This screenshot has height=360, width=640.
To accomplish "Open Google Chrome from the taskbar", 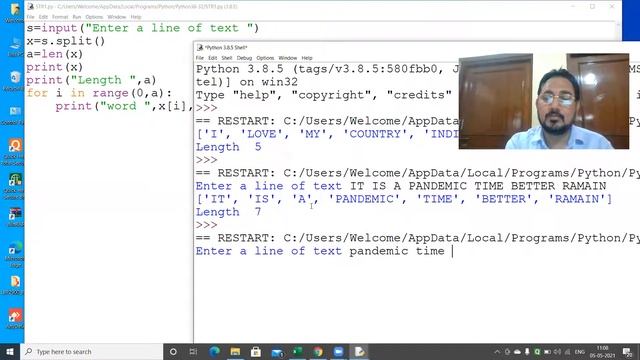I will 318,352.
